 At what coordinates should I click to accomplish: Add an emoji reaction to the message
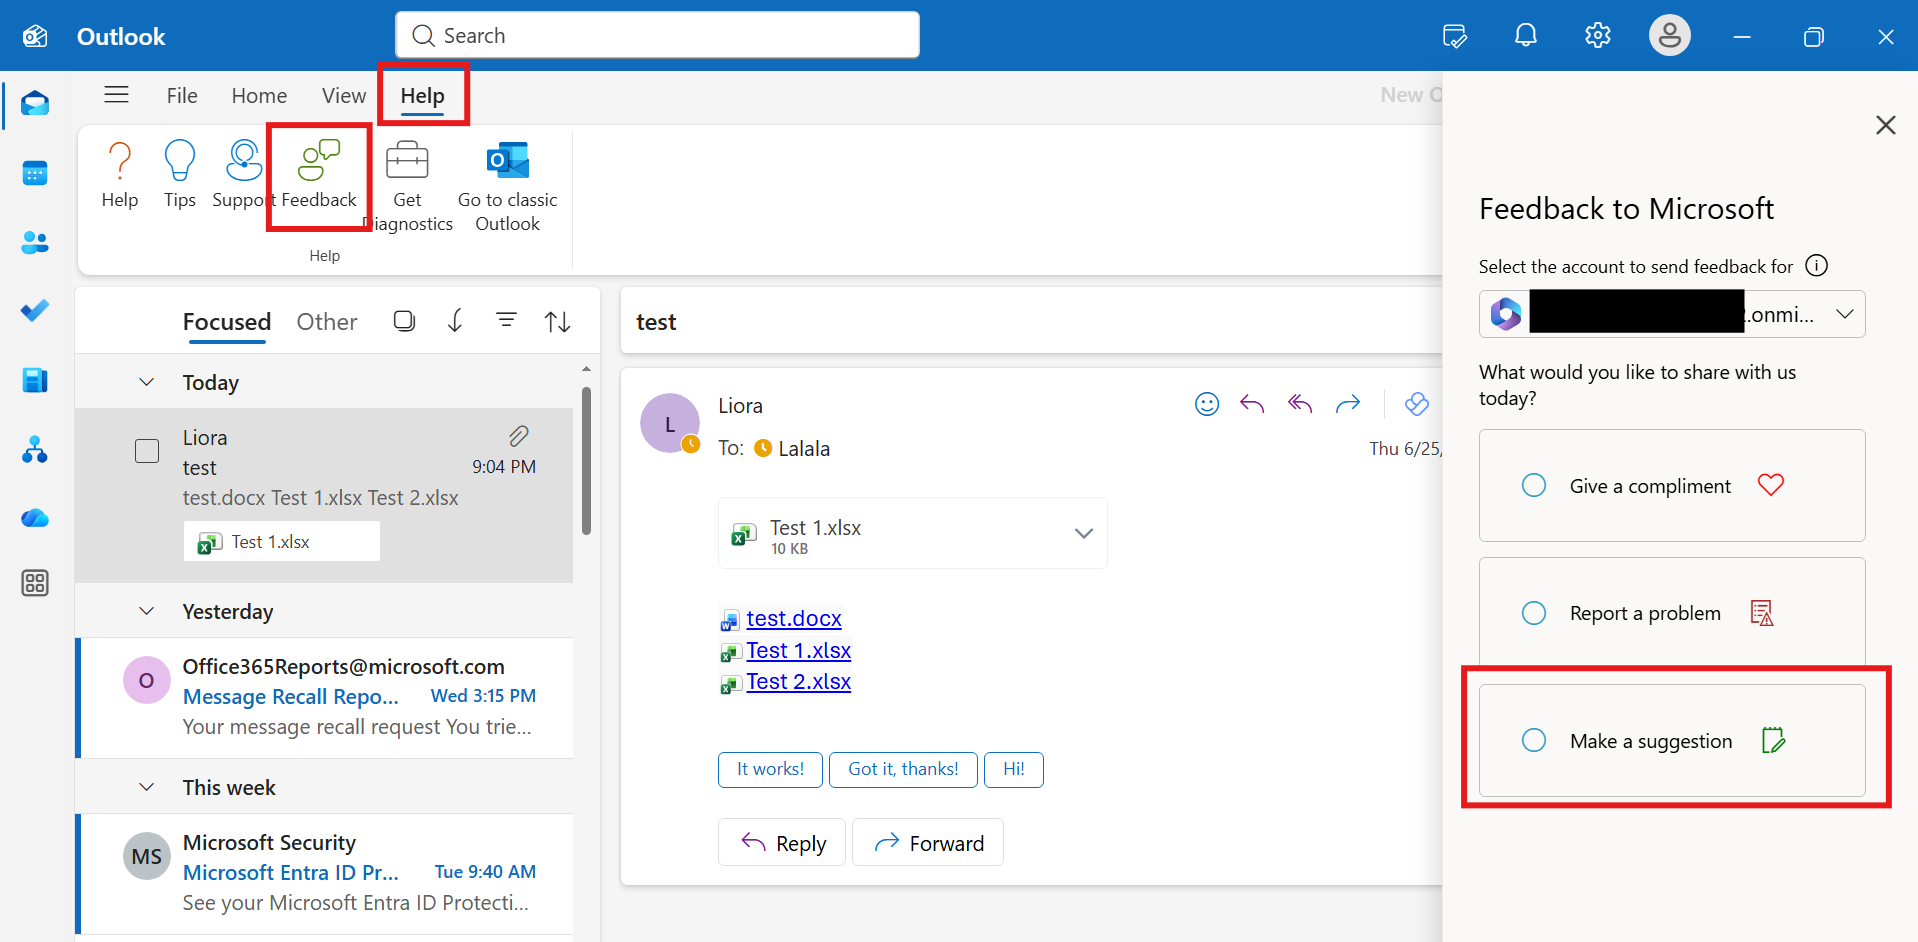(x=1207, y=404)
